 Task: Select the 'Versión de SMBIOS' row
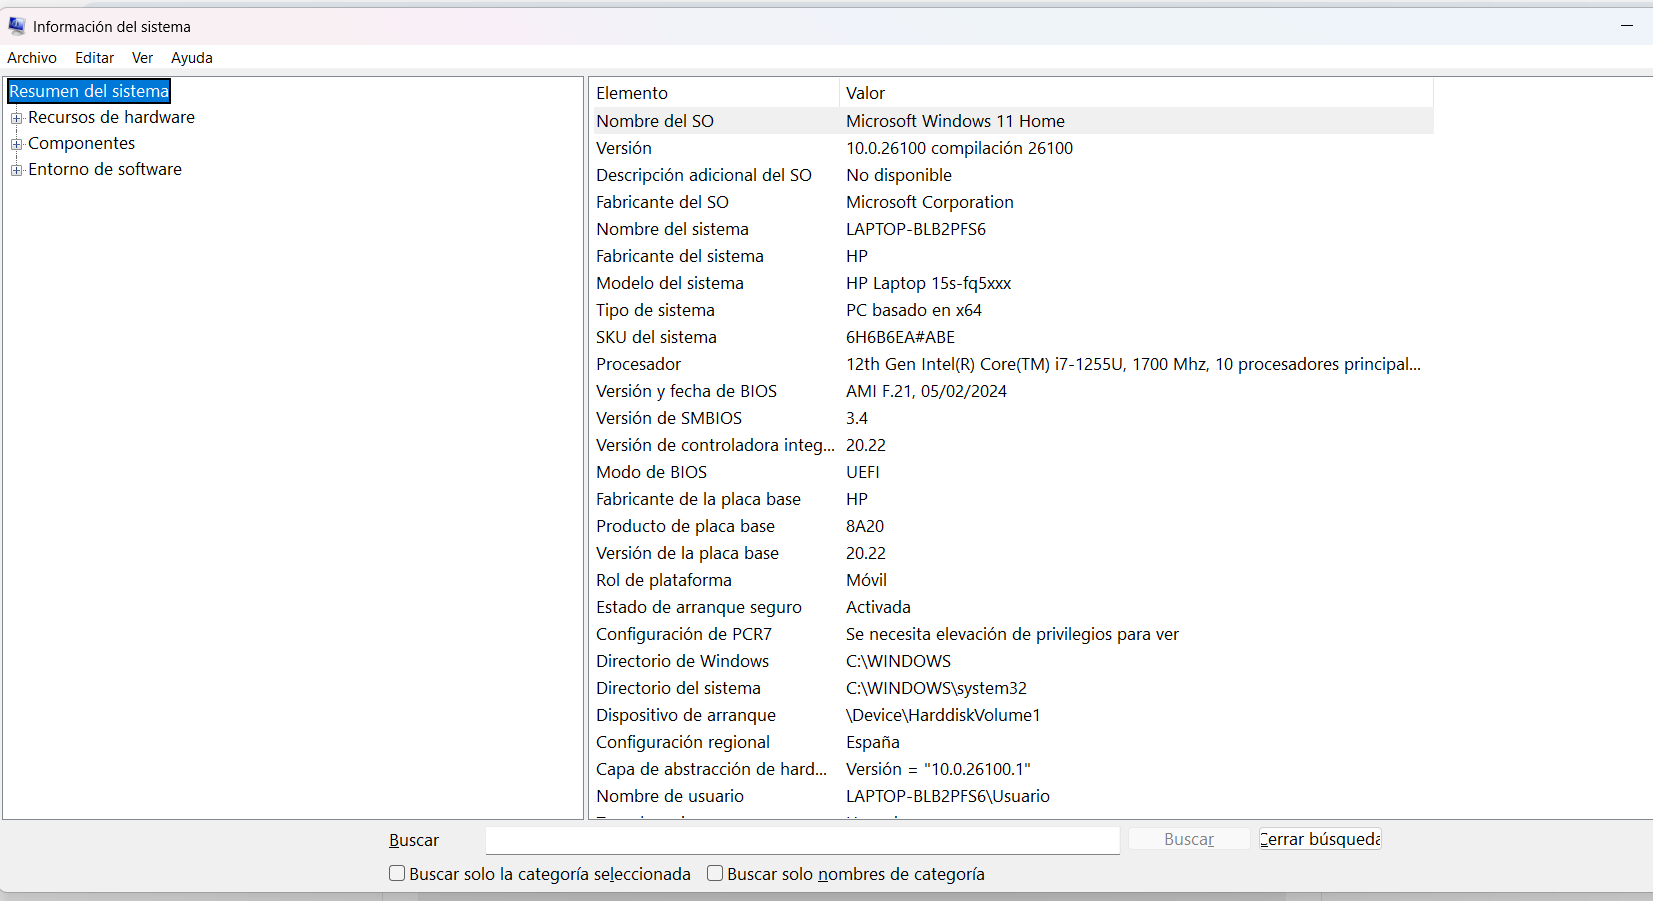(x=1013, y=418)
